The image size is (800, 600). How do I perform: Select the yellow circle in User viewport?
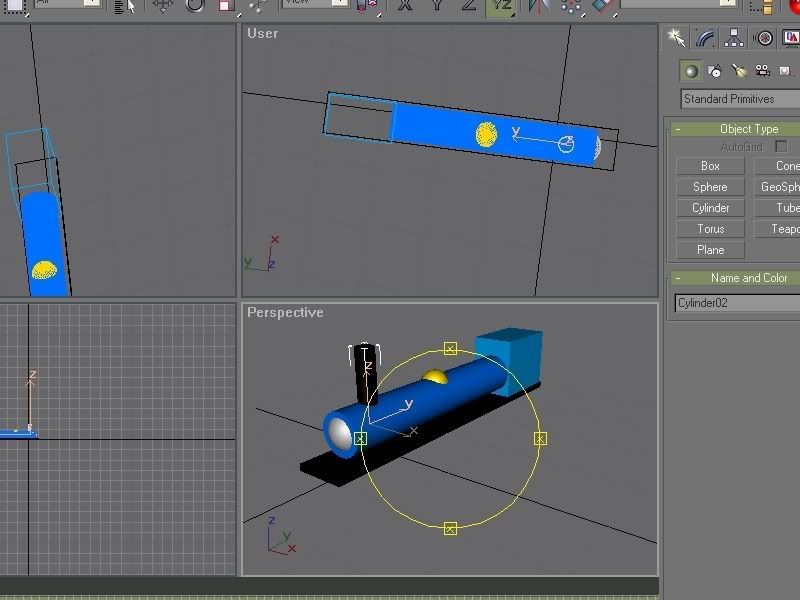pyautogui.click(x=486, y=135)
